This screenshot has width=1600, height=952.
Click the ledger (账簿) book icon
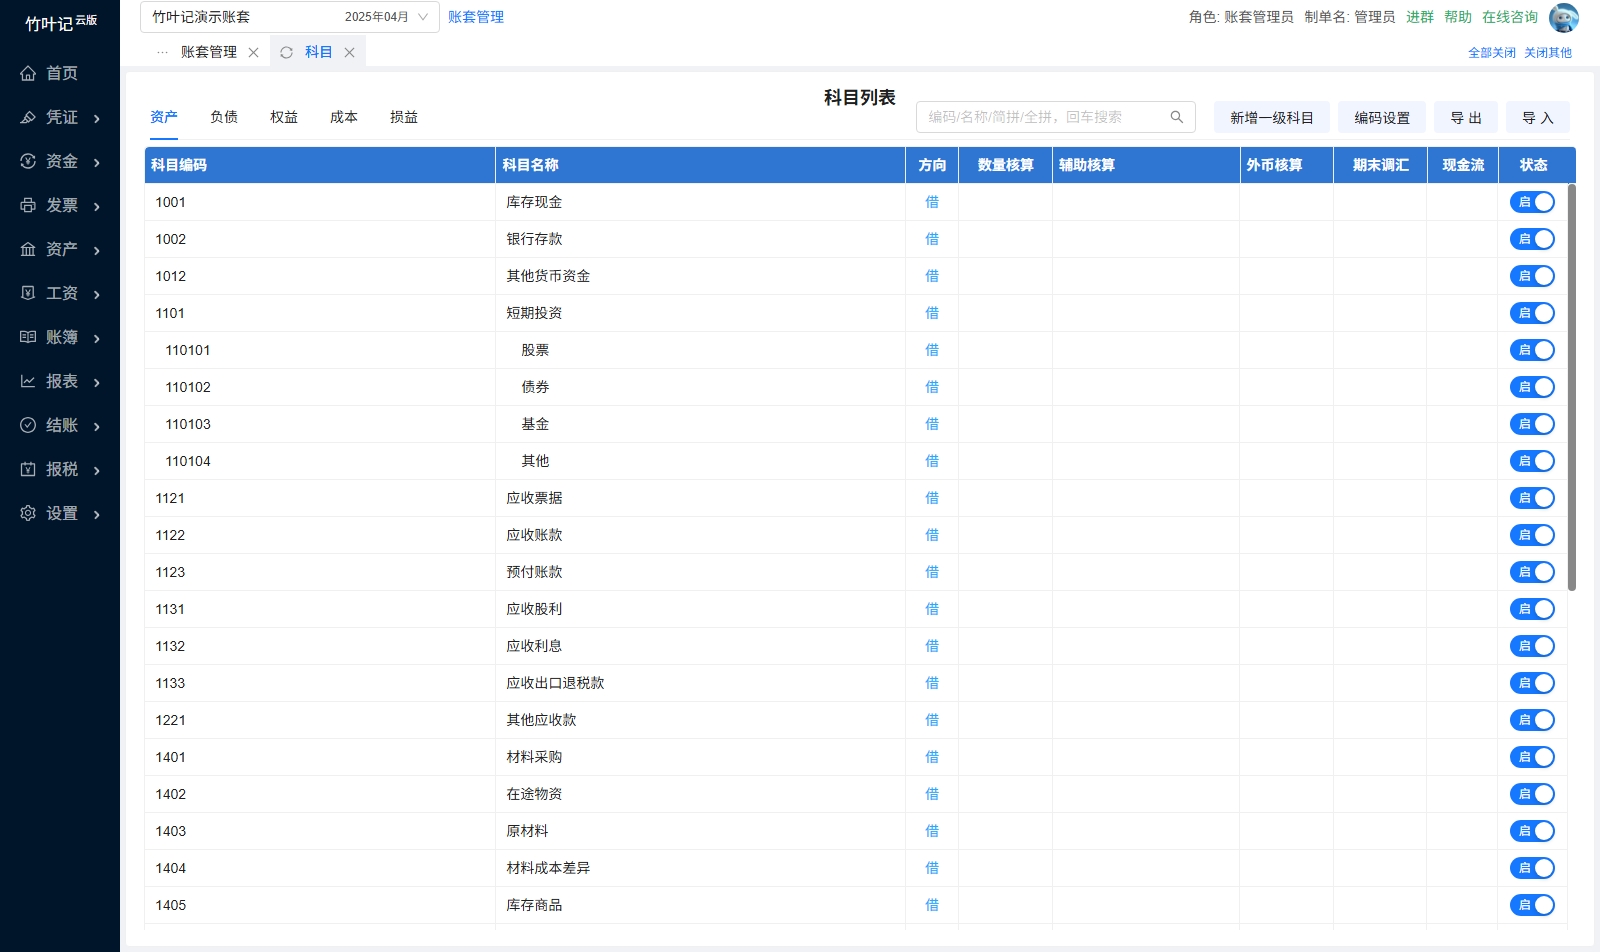pos(28,337)
